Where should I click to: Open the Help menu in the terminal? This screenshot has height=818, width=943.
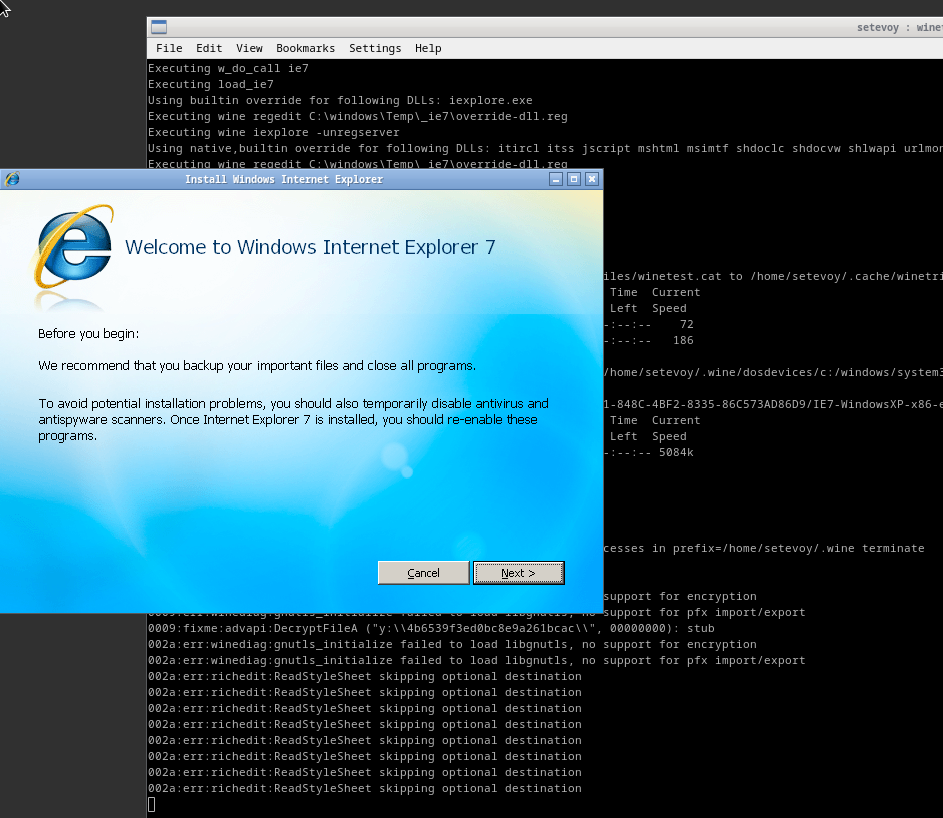tap(428, 48)
